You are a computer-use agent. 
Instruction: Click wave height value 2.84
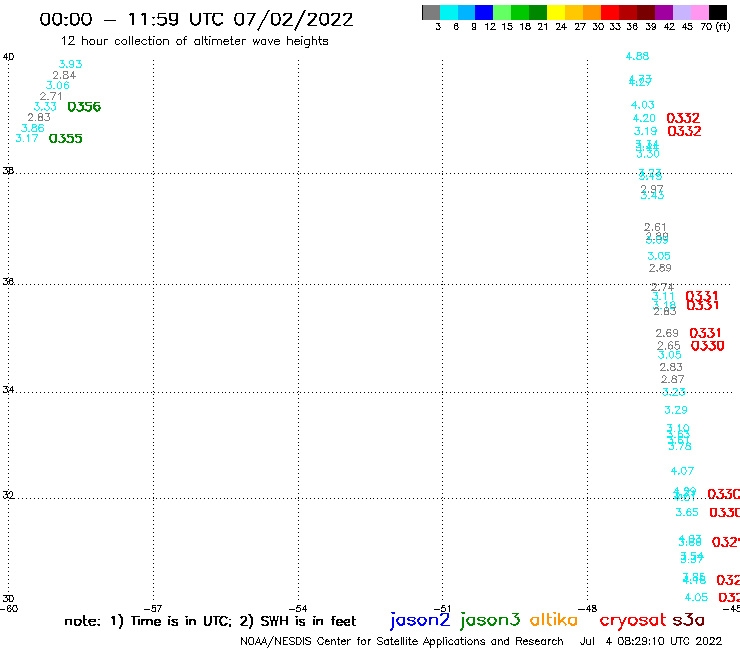click(64, 75)
